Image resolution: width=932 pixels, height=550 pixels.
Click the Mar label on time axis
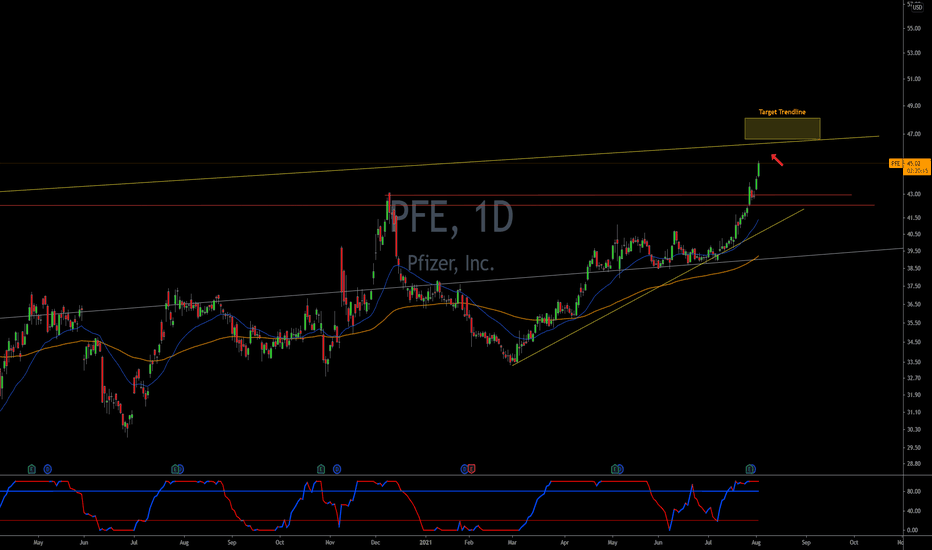[512, 542]
